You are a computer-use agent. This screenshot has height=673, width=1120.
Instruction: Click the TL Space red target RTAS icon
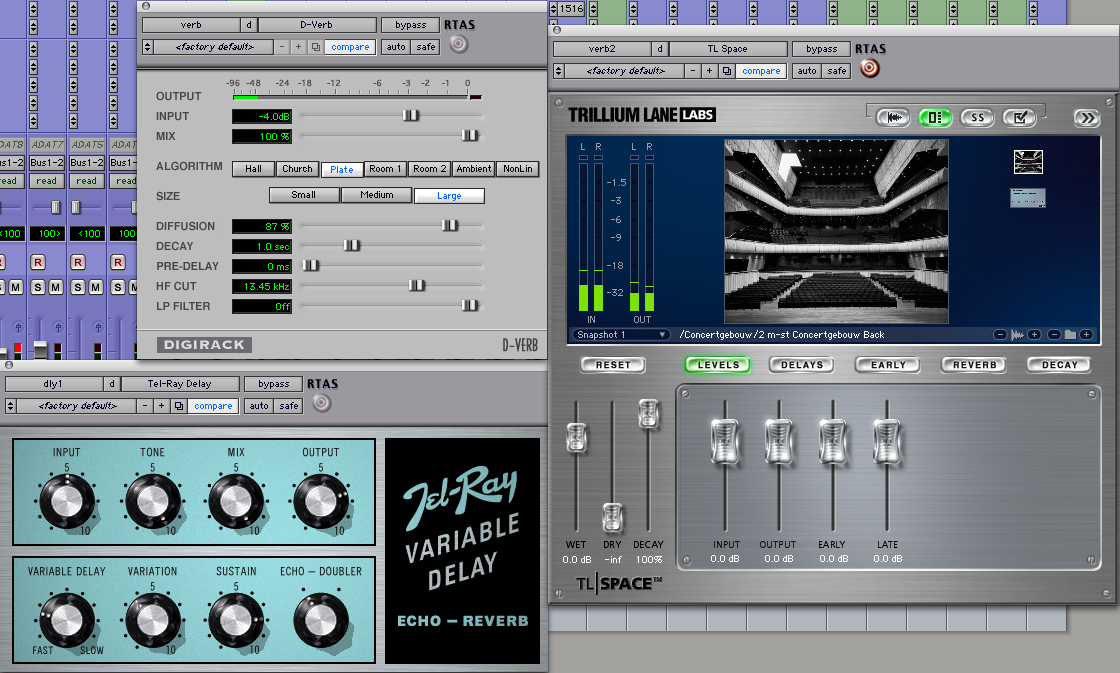869,69
